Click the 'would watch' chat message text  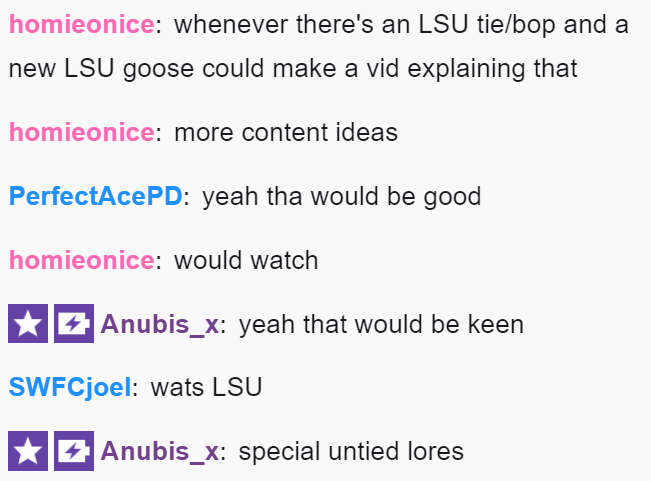[246, 260]
